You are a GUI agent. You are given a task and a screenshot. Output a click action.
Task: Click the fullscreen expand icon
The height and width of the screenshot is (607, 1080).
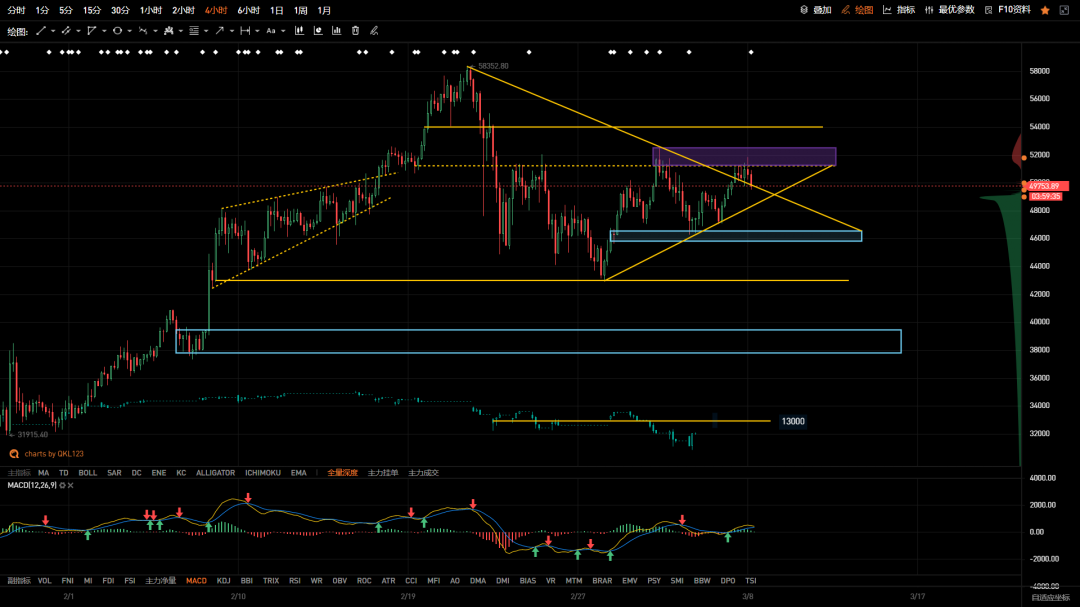[x=1066, y=10]
